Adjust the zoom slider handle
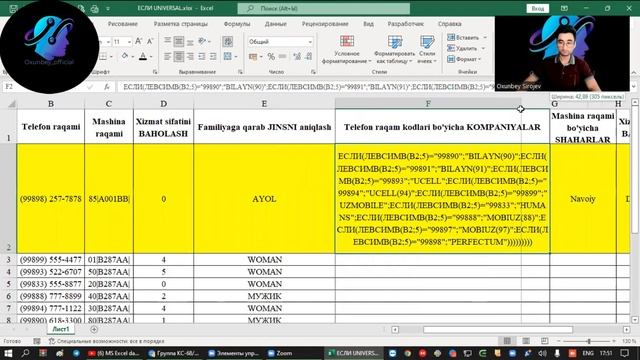 (589, 341)
